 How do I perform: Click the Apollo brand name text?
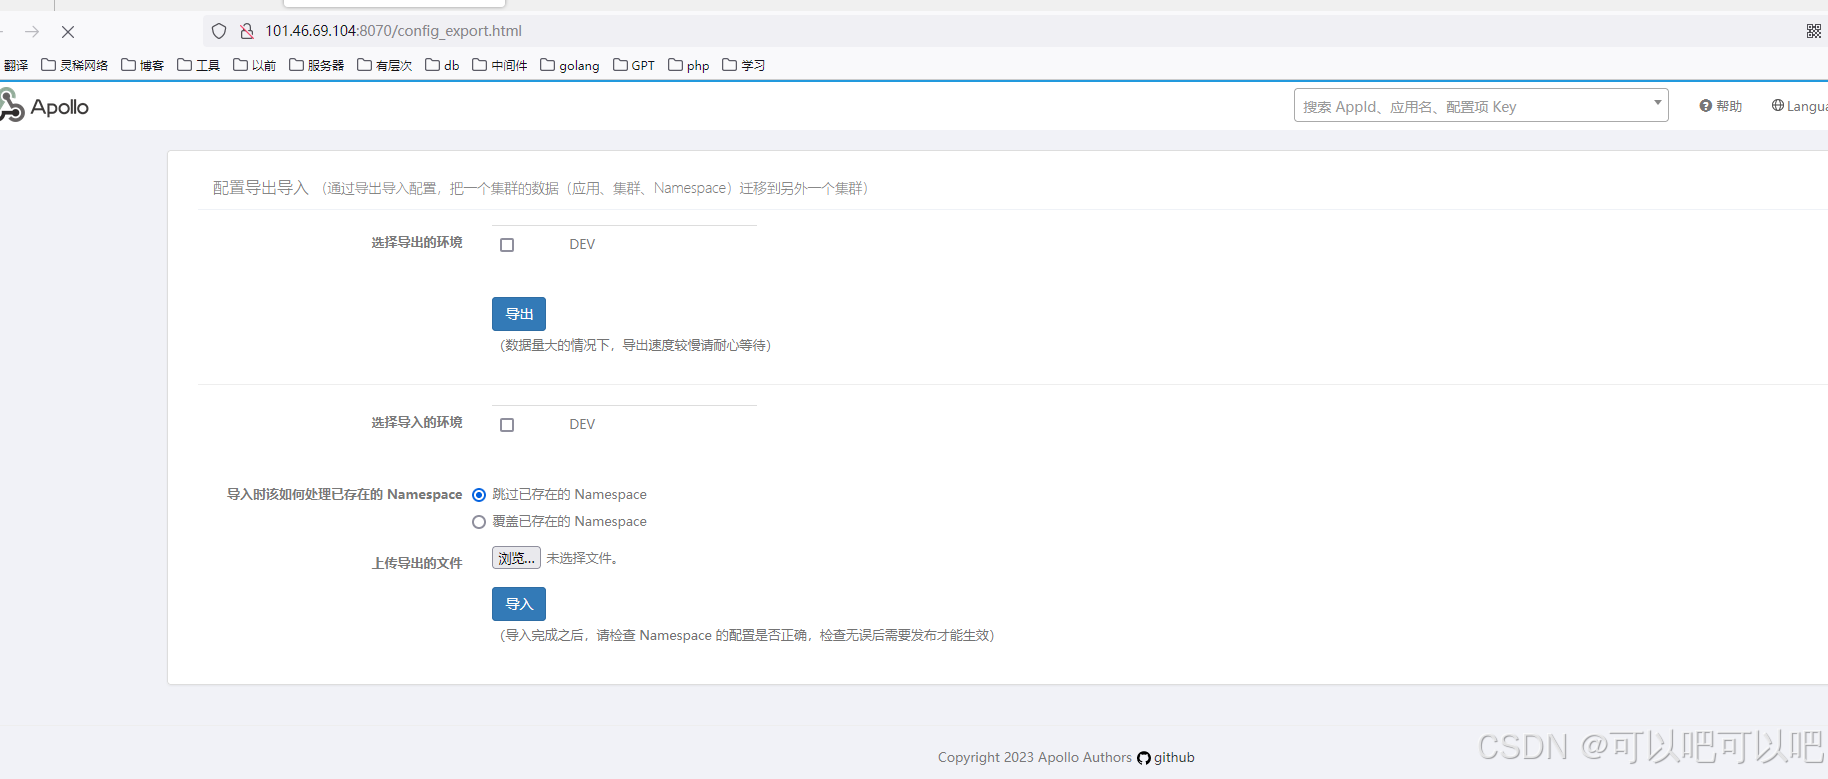click(60, 107)
